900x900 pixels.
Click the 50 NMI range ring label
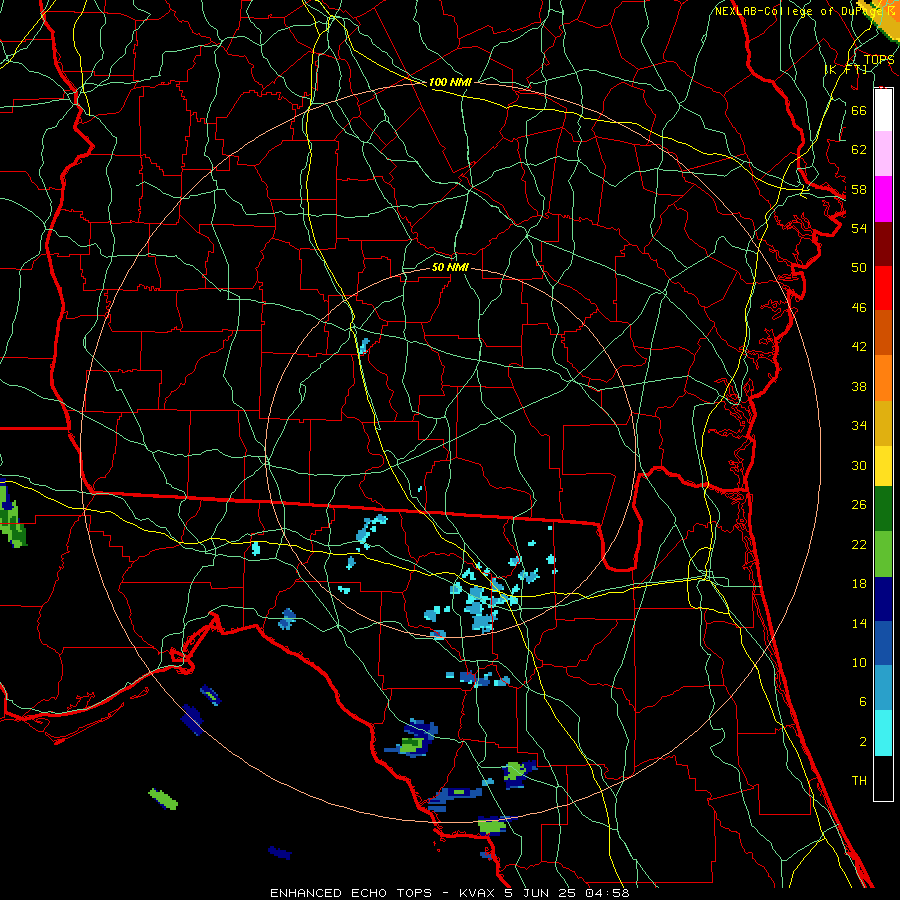point(450,268)
